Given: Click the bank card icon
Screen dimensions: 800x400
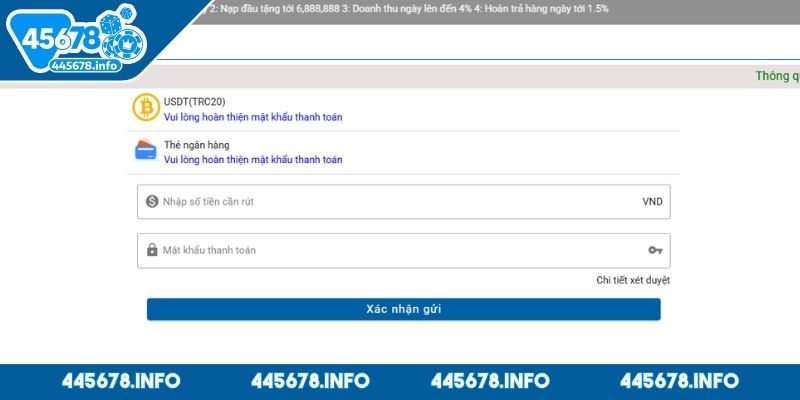Looking at the screenshot, I should click(x=146, y=151).
